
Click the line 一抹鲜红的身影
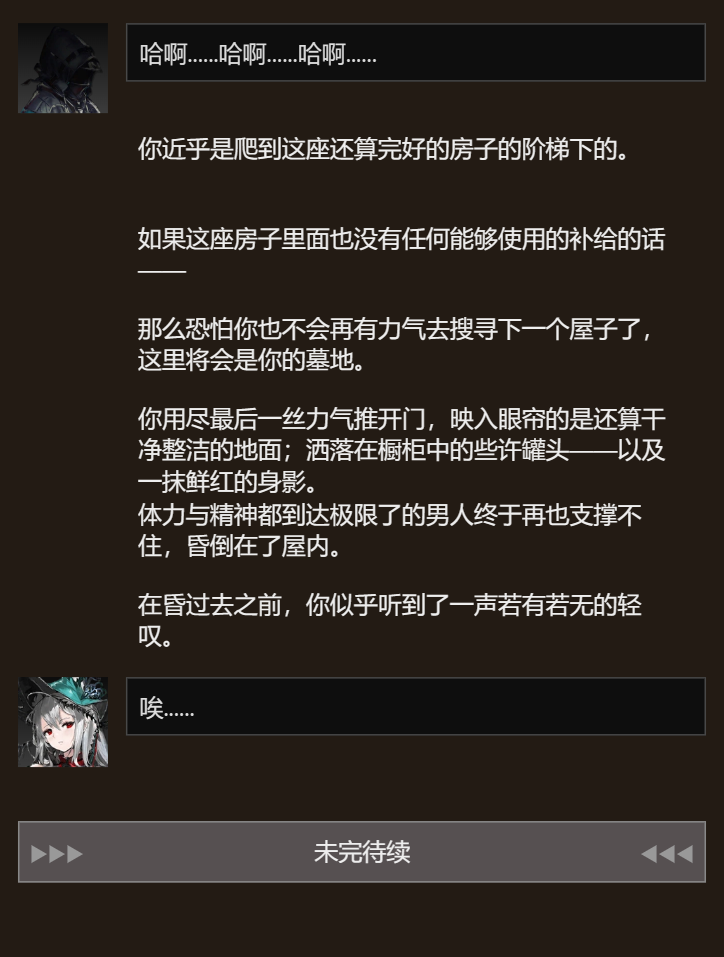[x=228, y=482]
